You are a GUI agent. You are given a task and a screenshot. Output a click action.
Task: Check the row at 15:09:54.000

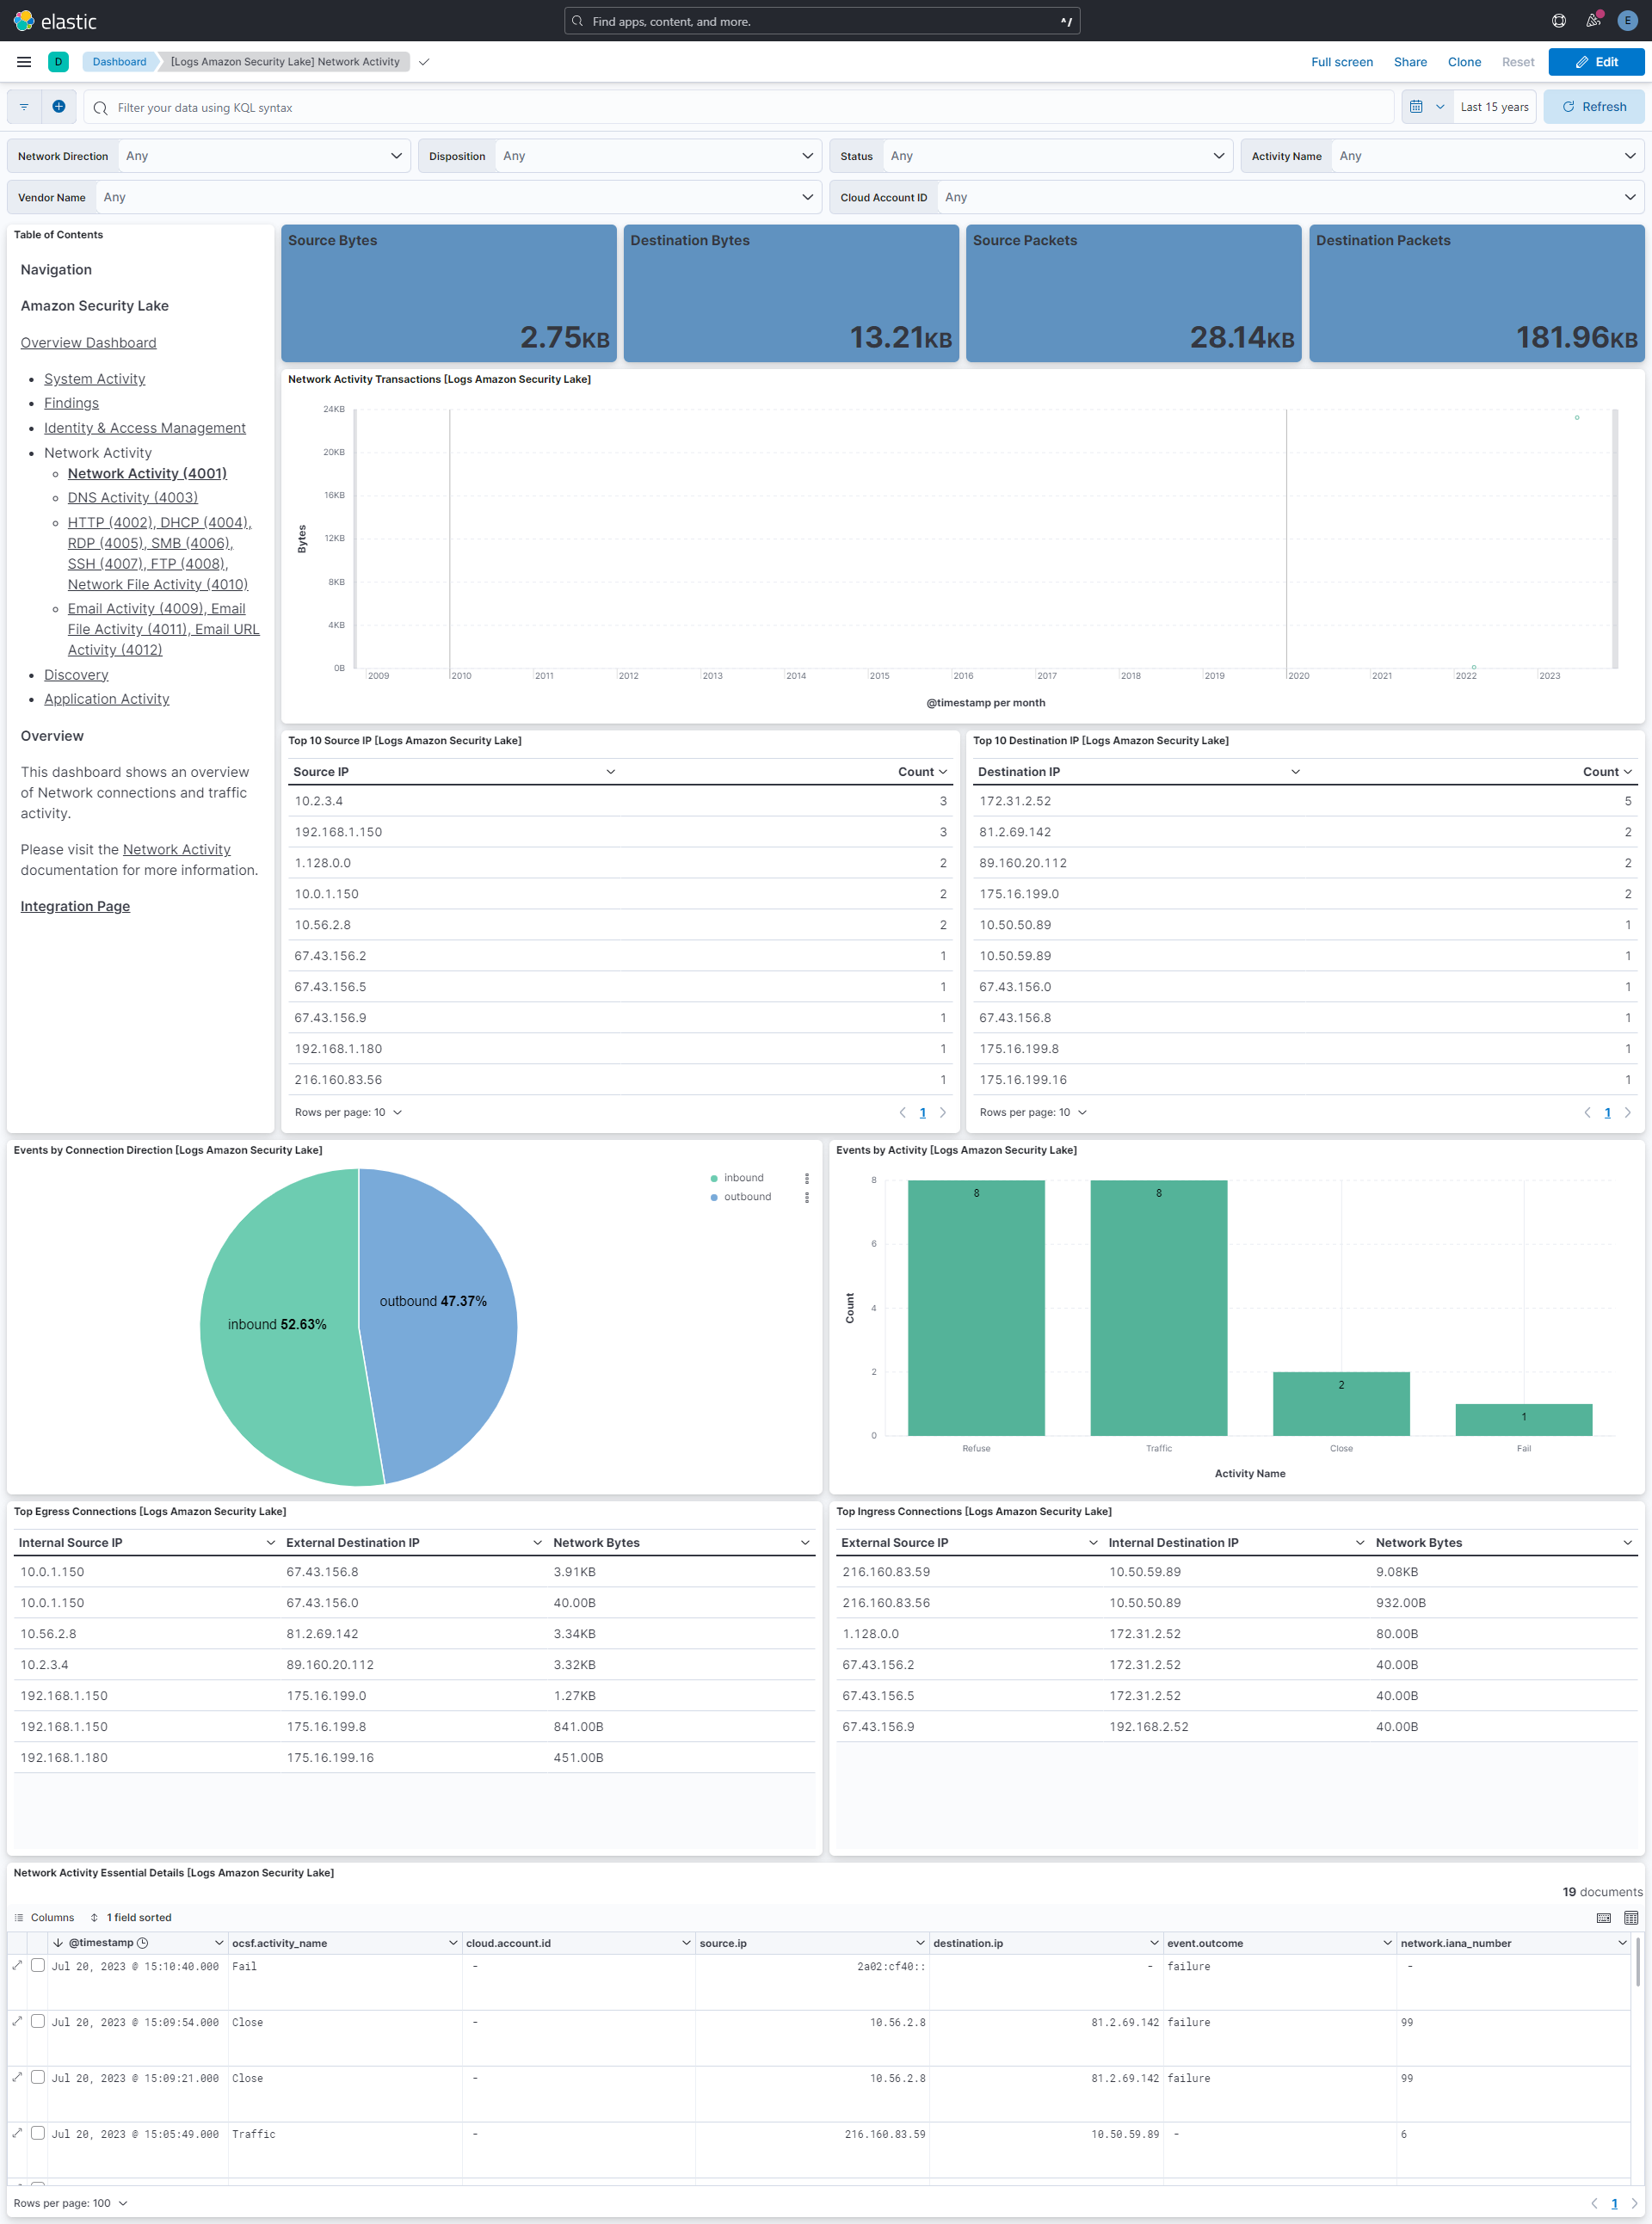[x=38, y=2021]
